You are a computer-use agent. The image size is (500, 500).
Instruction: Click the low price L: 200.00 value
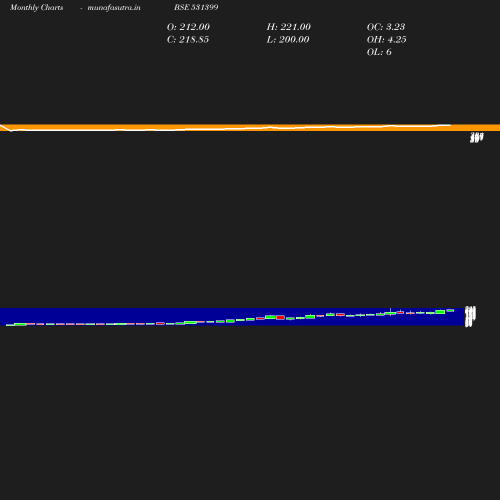[x=288, y=39]
